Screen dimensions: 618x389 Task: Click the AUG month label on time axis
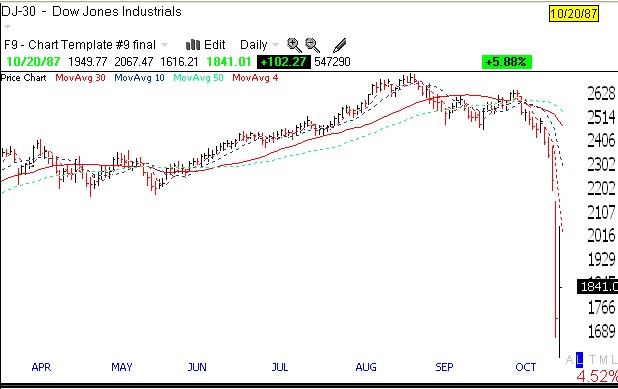pos(366,367)
